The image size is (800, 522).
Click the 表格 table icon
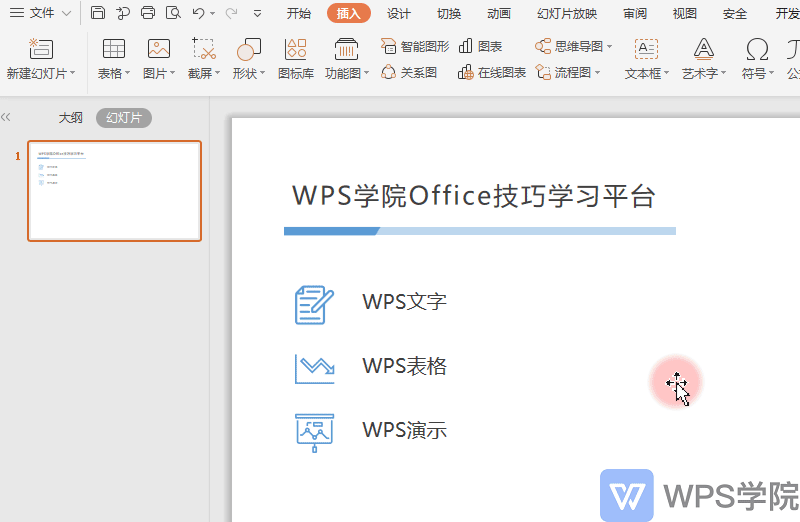[x=113, y=49]
